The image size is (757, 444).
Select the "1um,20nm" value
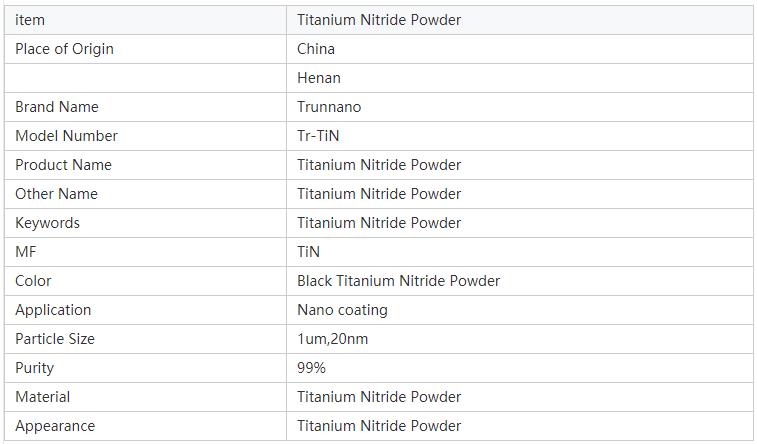point(332,339)
